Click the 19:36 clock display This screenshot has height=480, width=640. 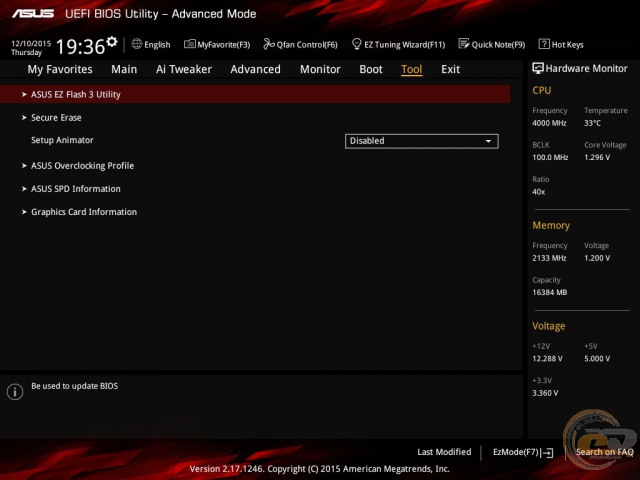pyautogui.click(x=80, y=47)
